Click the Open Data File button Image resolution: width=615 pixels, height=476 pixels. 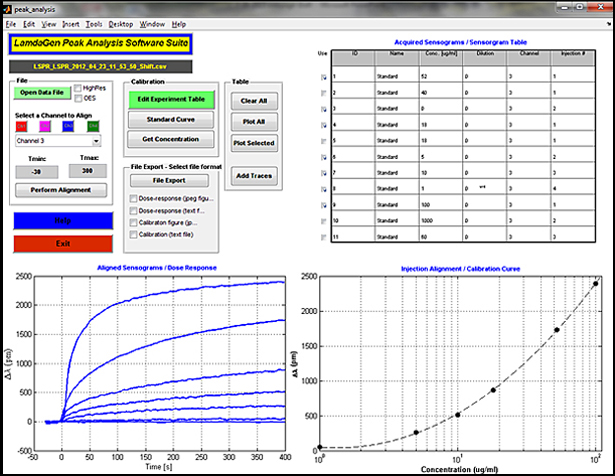pos(42,93)
